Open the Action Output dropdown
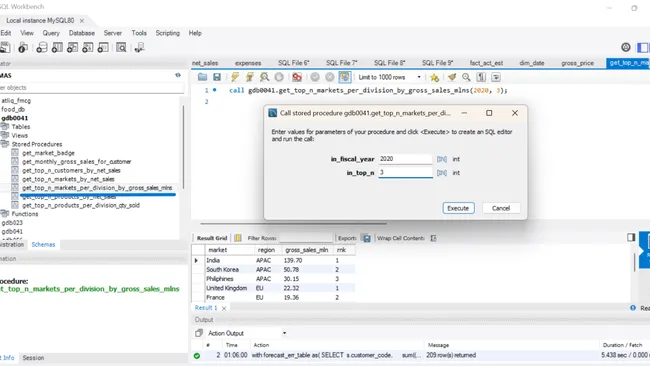This screenshot has width=650, height=366. (x=247, y=333)
